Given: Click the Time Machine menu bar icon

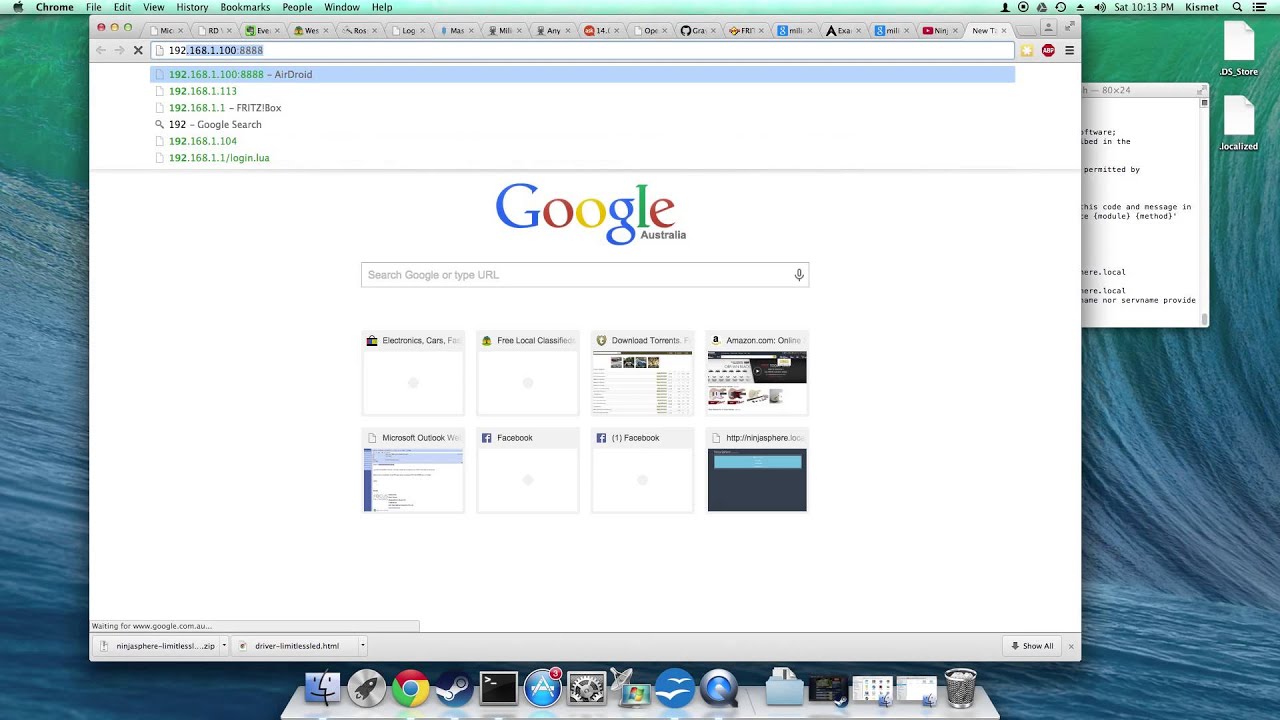Looking at the screenshot, I should 1061,7.
